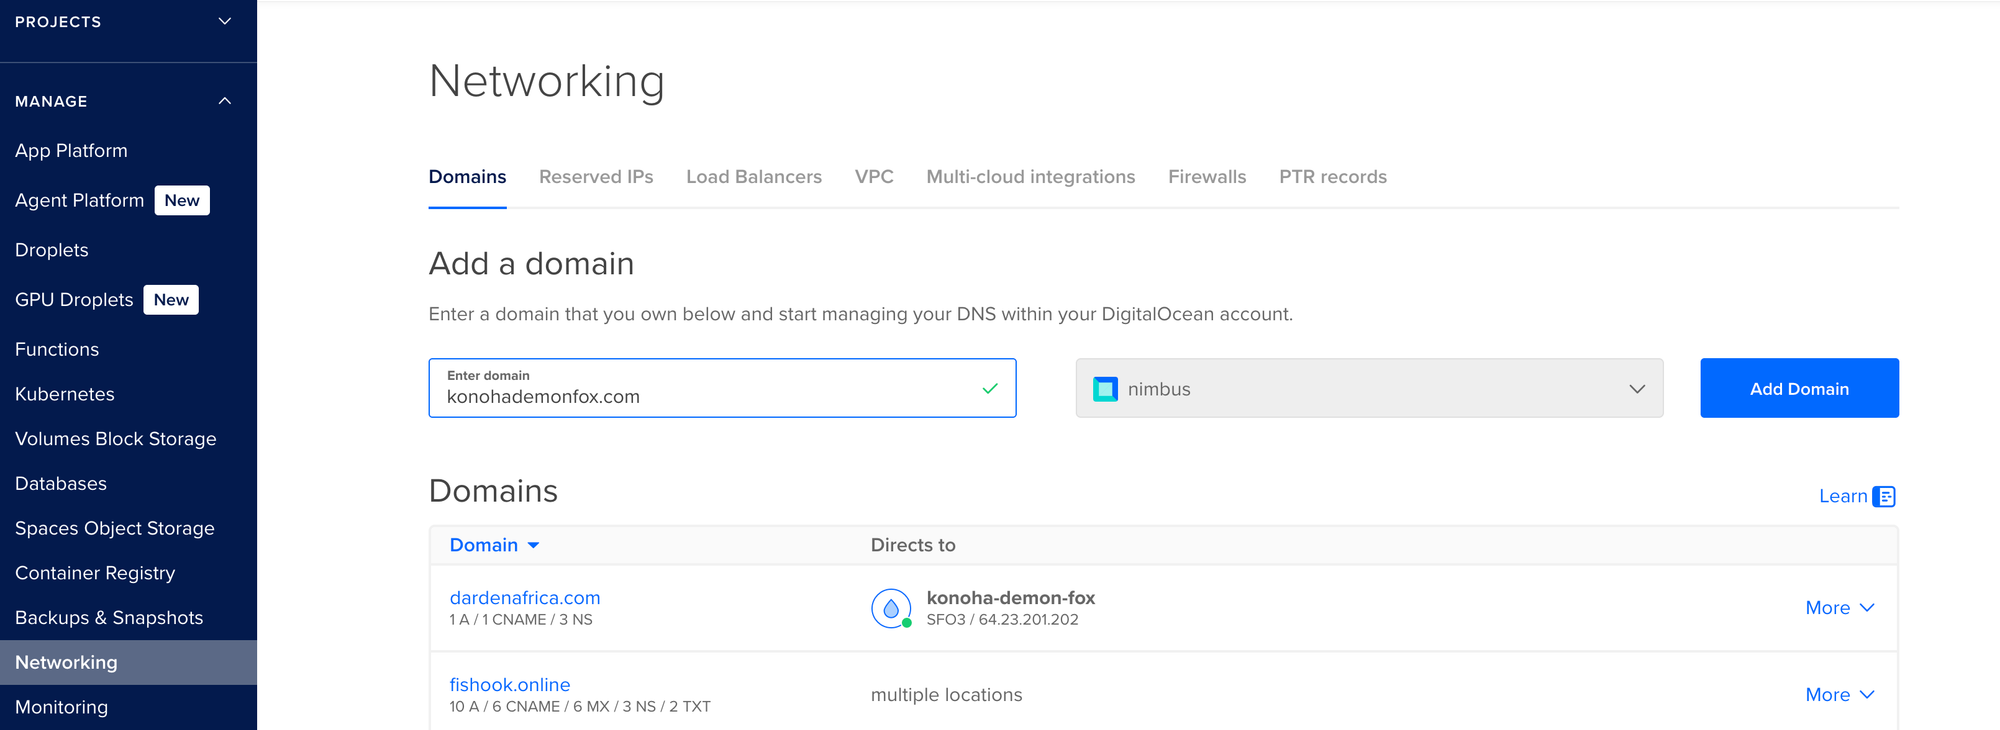
Task: Click the 'Directs to' column header
Action: [913, 545]
